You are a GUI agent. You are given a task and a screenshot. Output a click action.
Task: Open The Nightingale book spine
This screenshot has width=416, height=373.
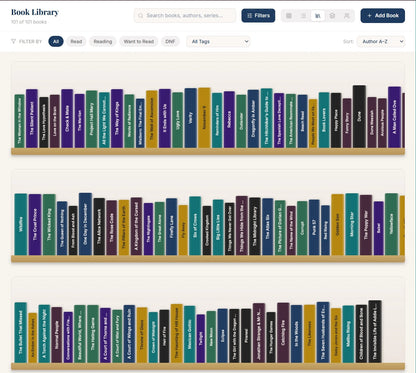(148, 229)
